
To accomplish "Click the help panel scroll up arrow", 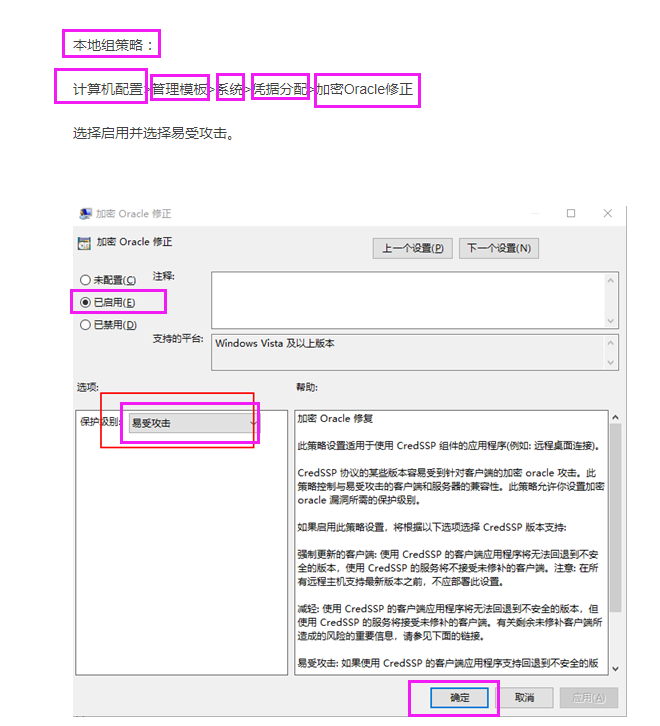I will [x=616, y=417].
